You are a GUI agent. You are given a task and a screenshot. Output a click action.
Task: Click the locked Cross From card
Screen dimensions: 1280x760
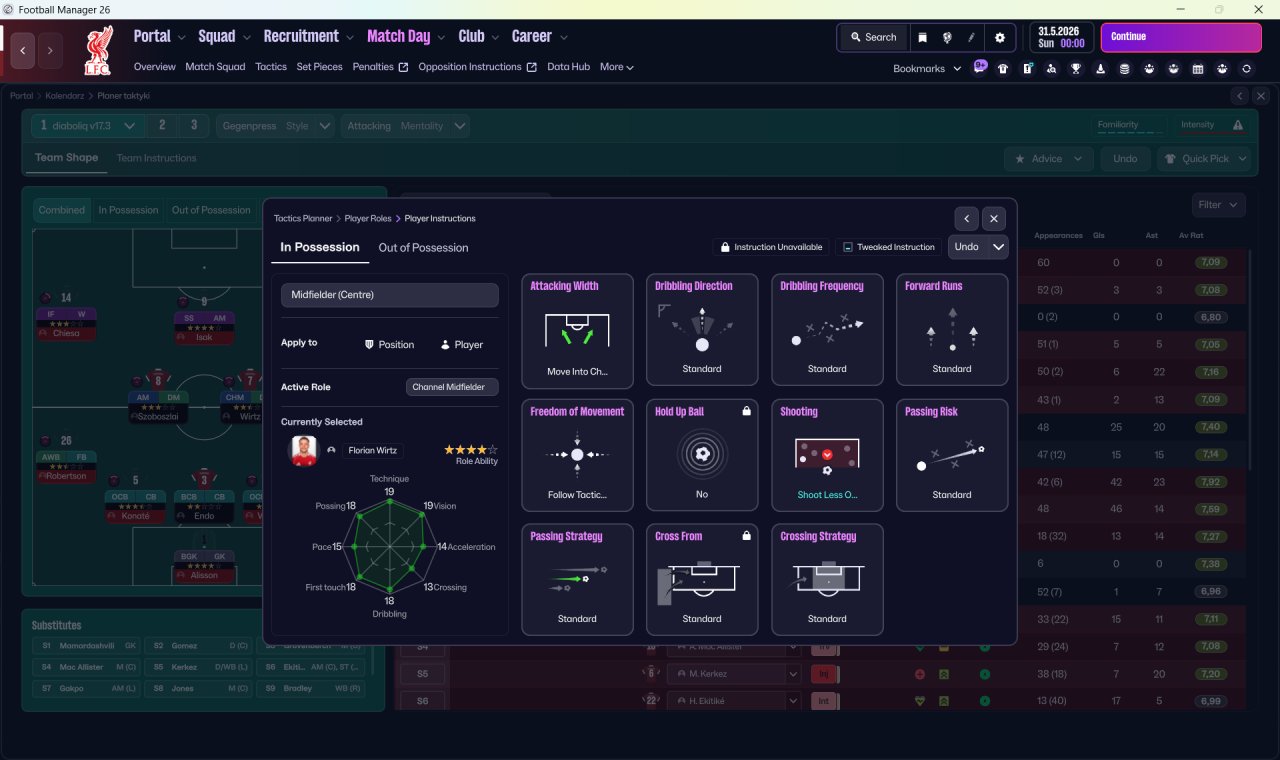702,580
